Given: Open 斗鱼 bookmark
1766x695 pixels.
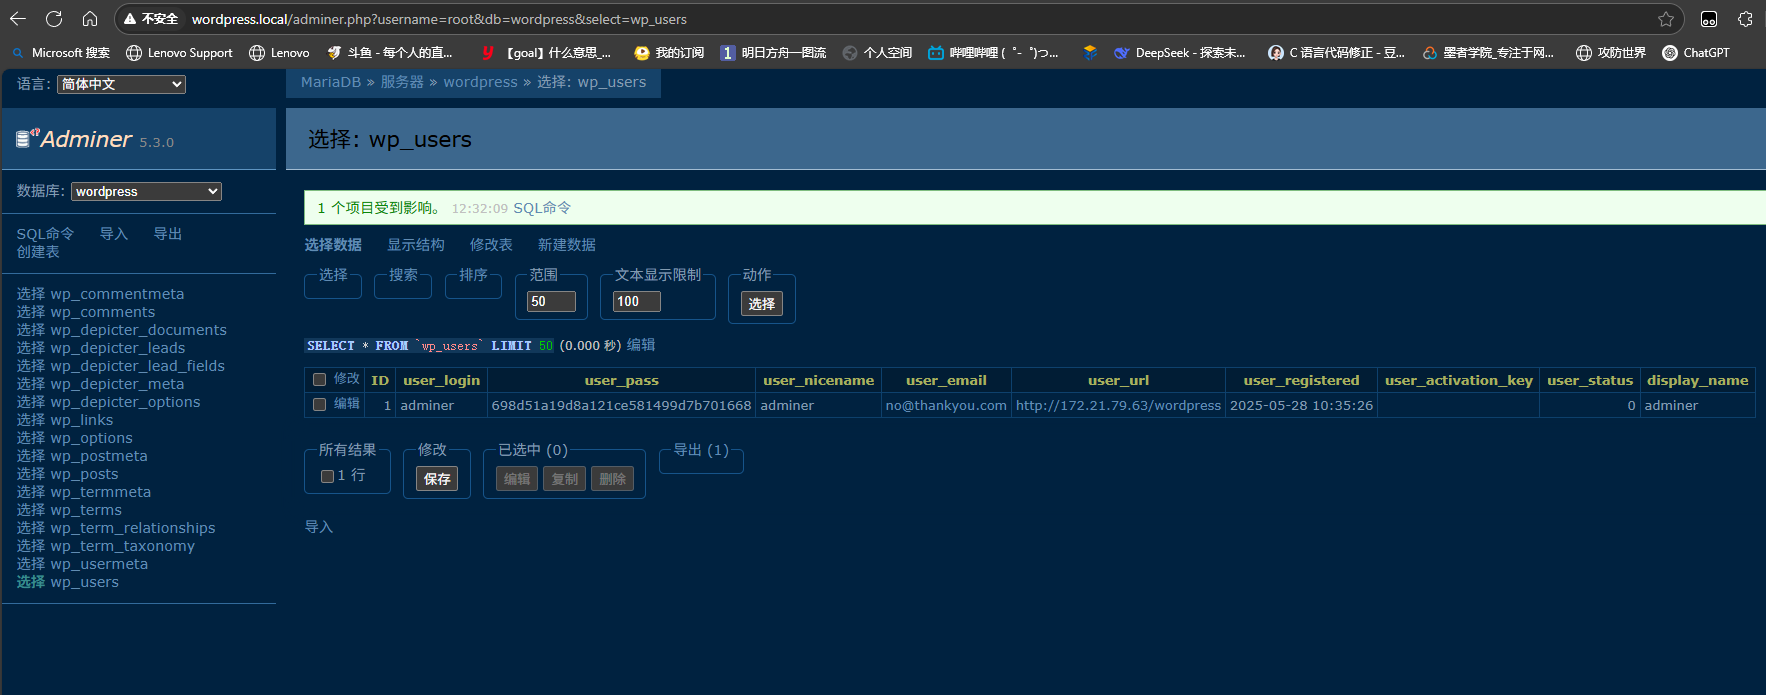Looking at the screenshot, I should click(x=390, y=53).
